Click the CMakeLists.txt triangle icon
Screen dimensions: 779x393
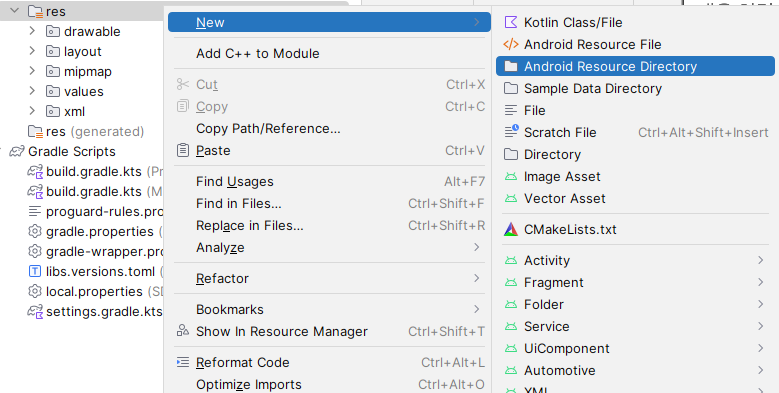pos(511,229)
